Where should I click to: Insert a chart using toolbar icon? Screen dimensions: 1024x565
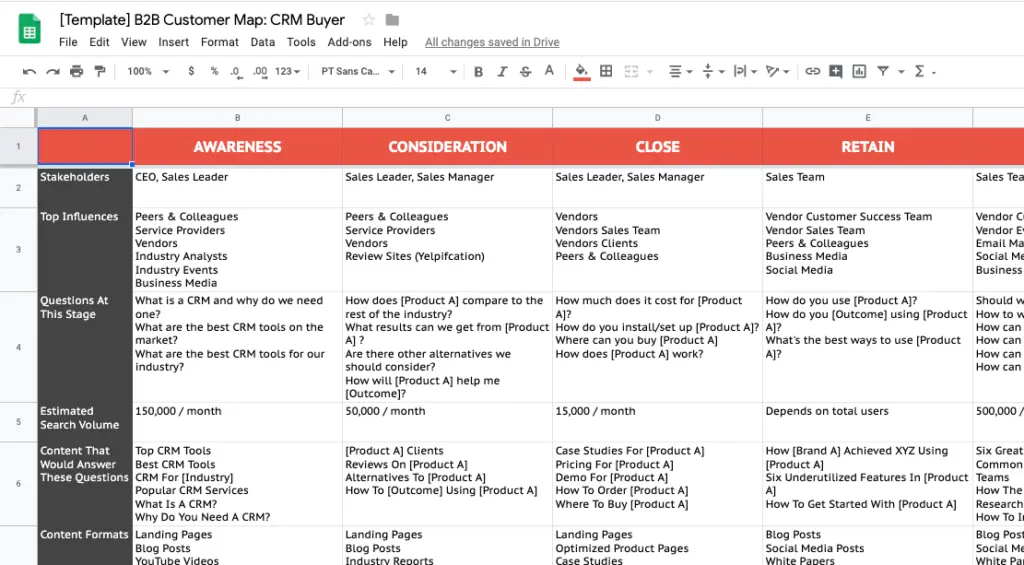point(859,71)
